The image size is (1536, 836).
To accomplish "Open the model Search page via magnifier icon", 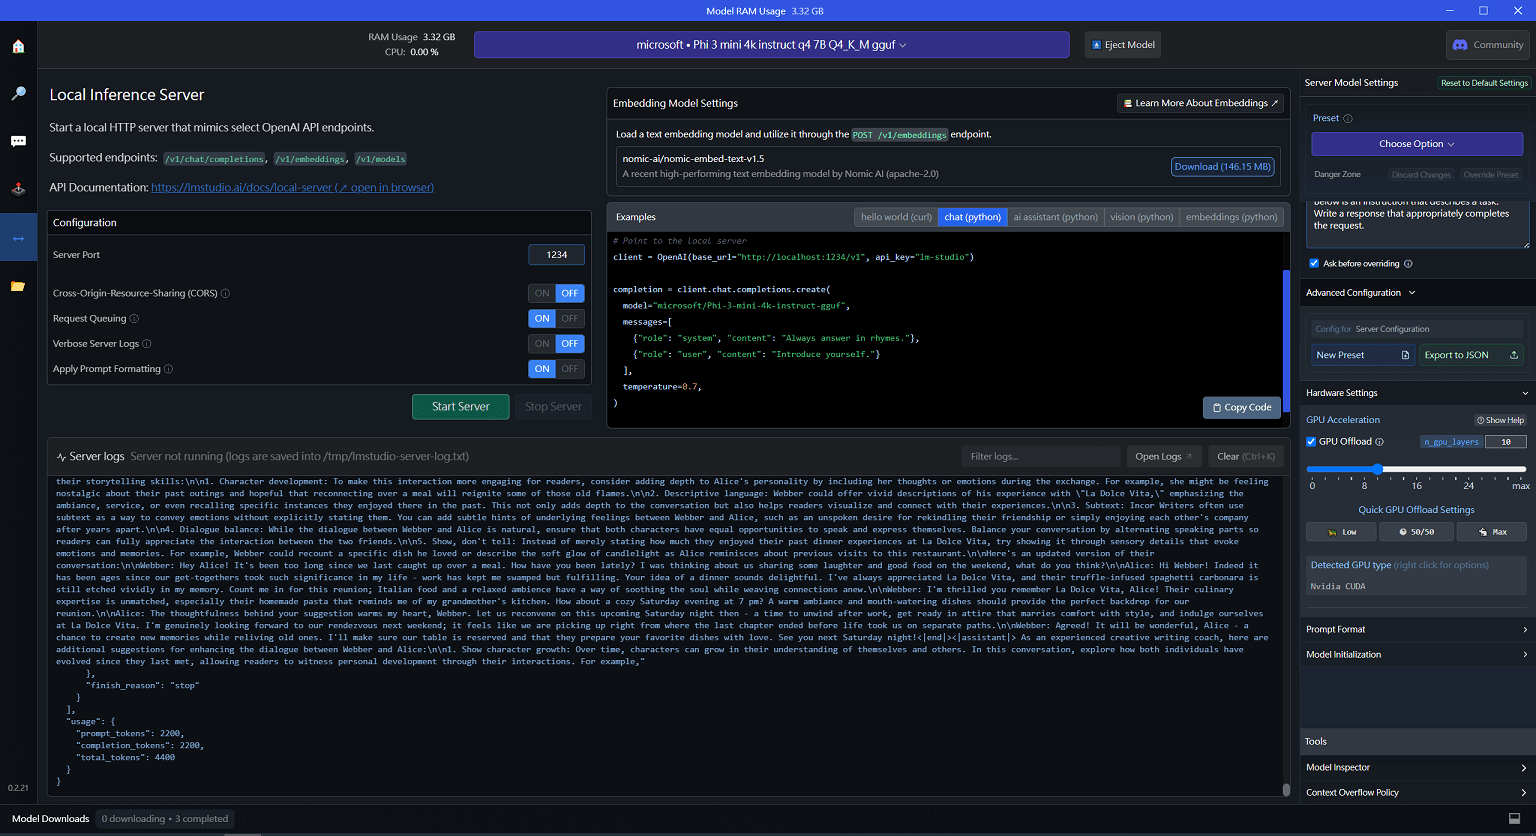I will (x=18, y=93).
